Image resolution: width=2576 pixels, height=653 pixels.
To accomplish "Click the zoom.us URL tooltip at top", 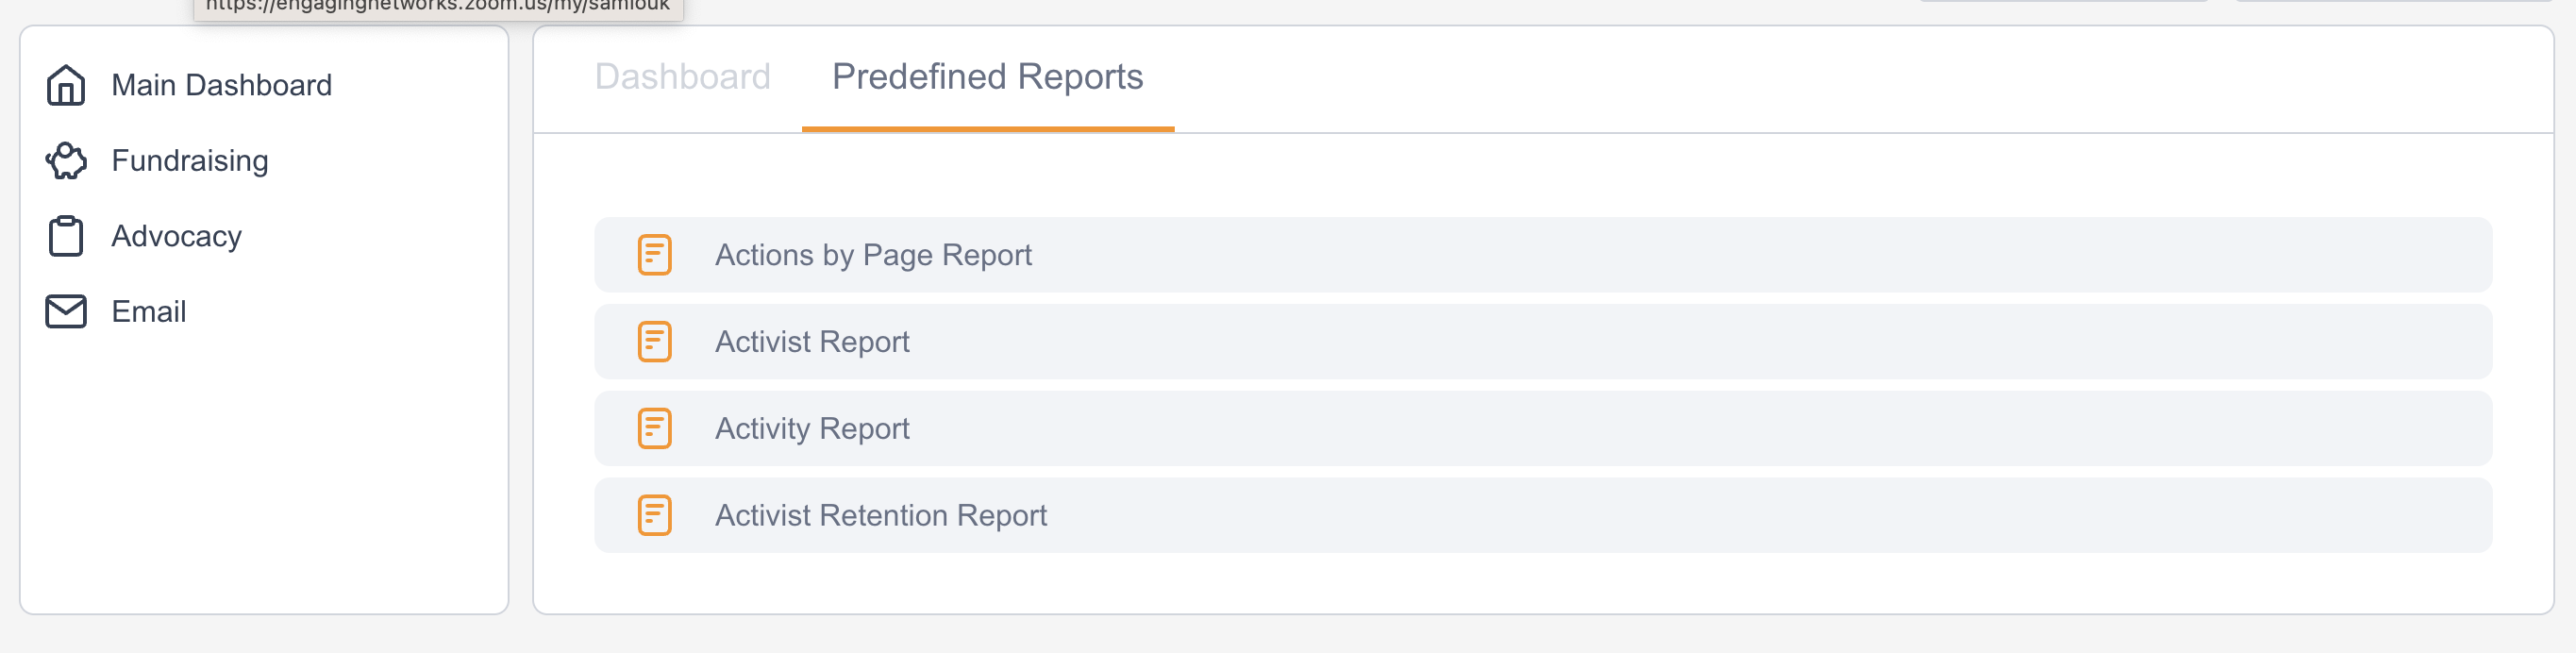I will point(438,7).
